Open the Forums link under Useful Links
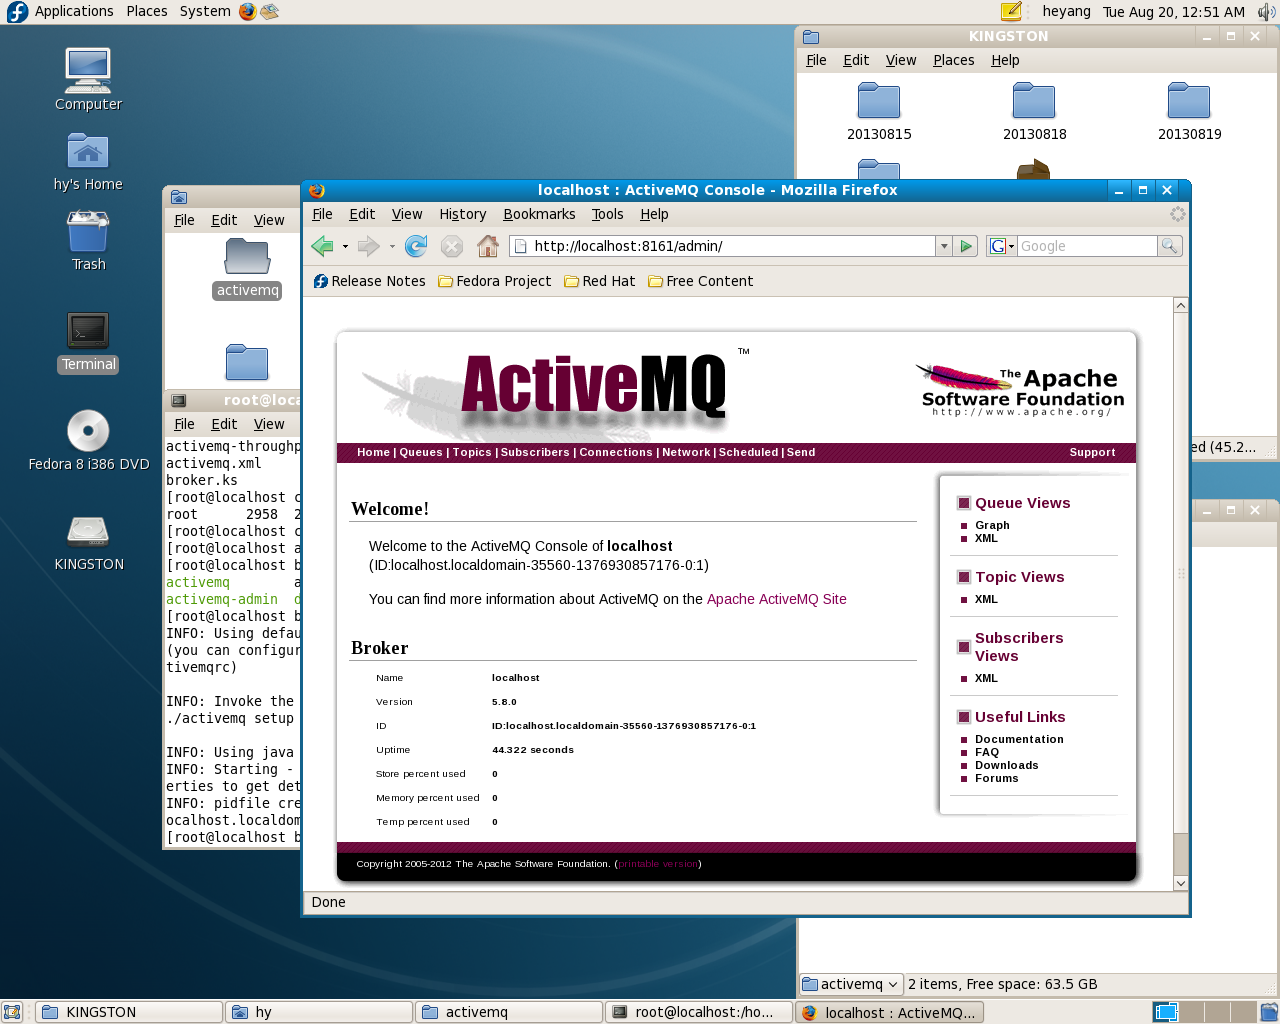This screenshot has height=1024, width=1280. pos(996,778)
